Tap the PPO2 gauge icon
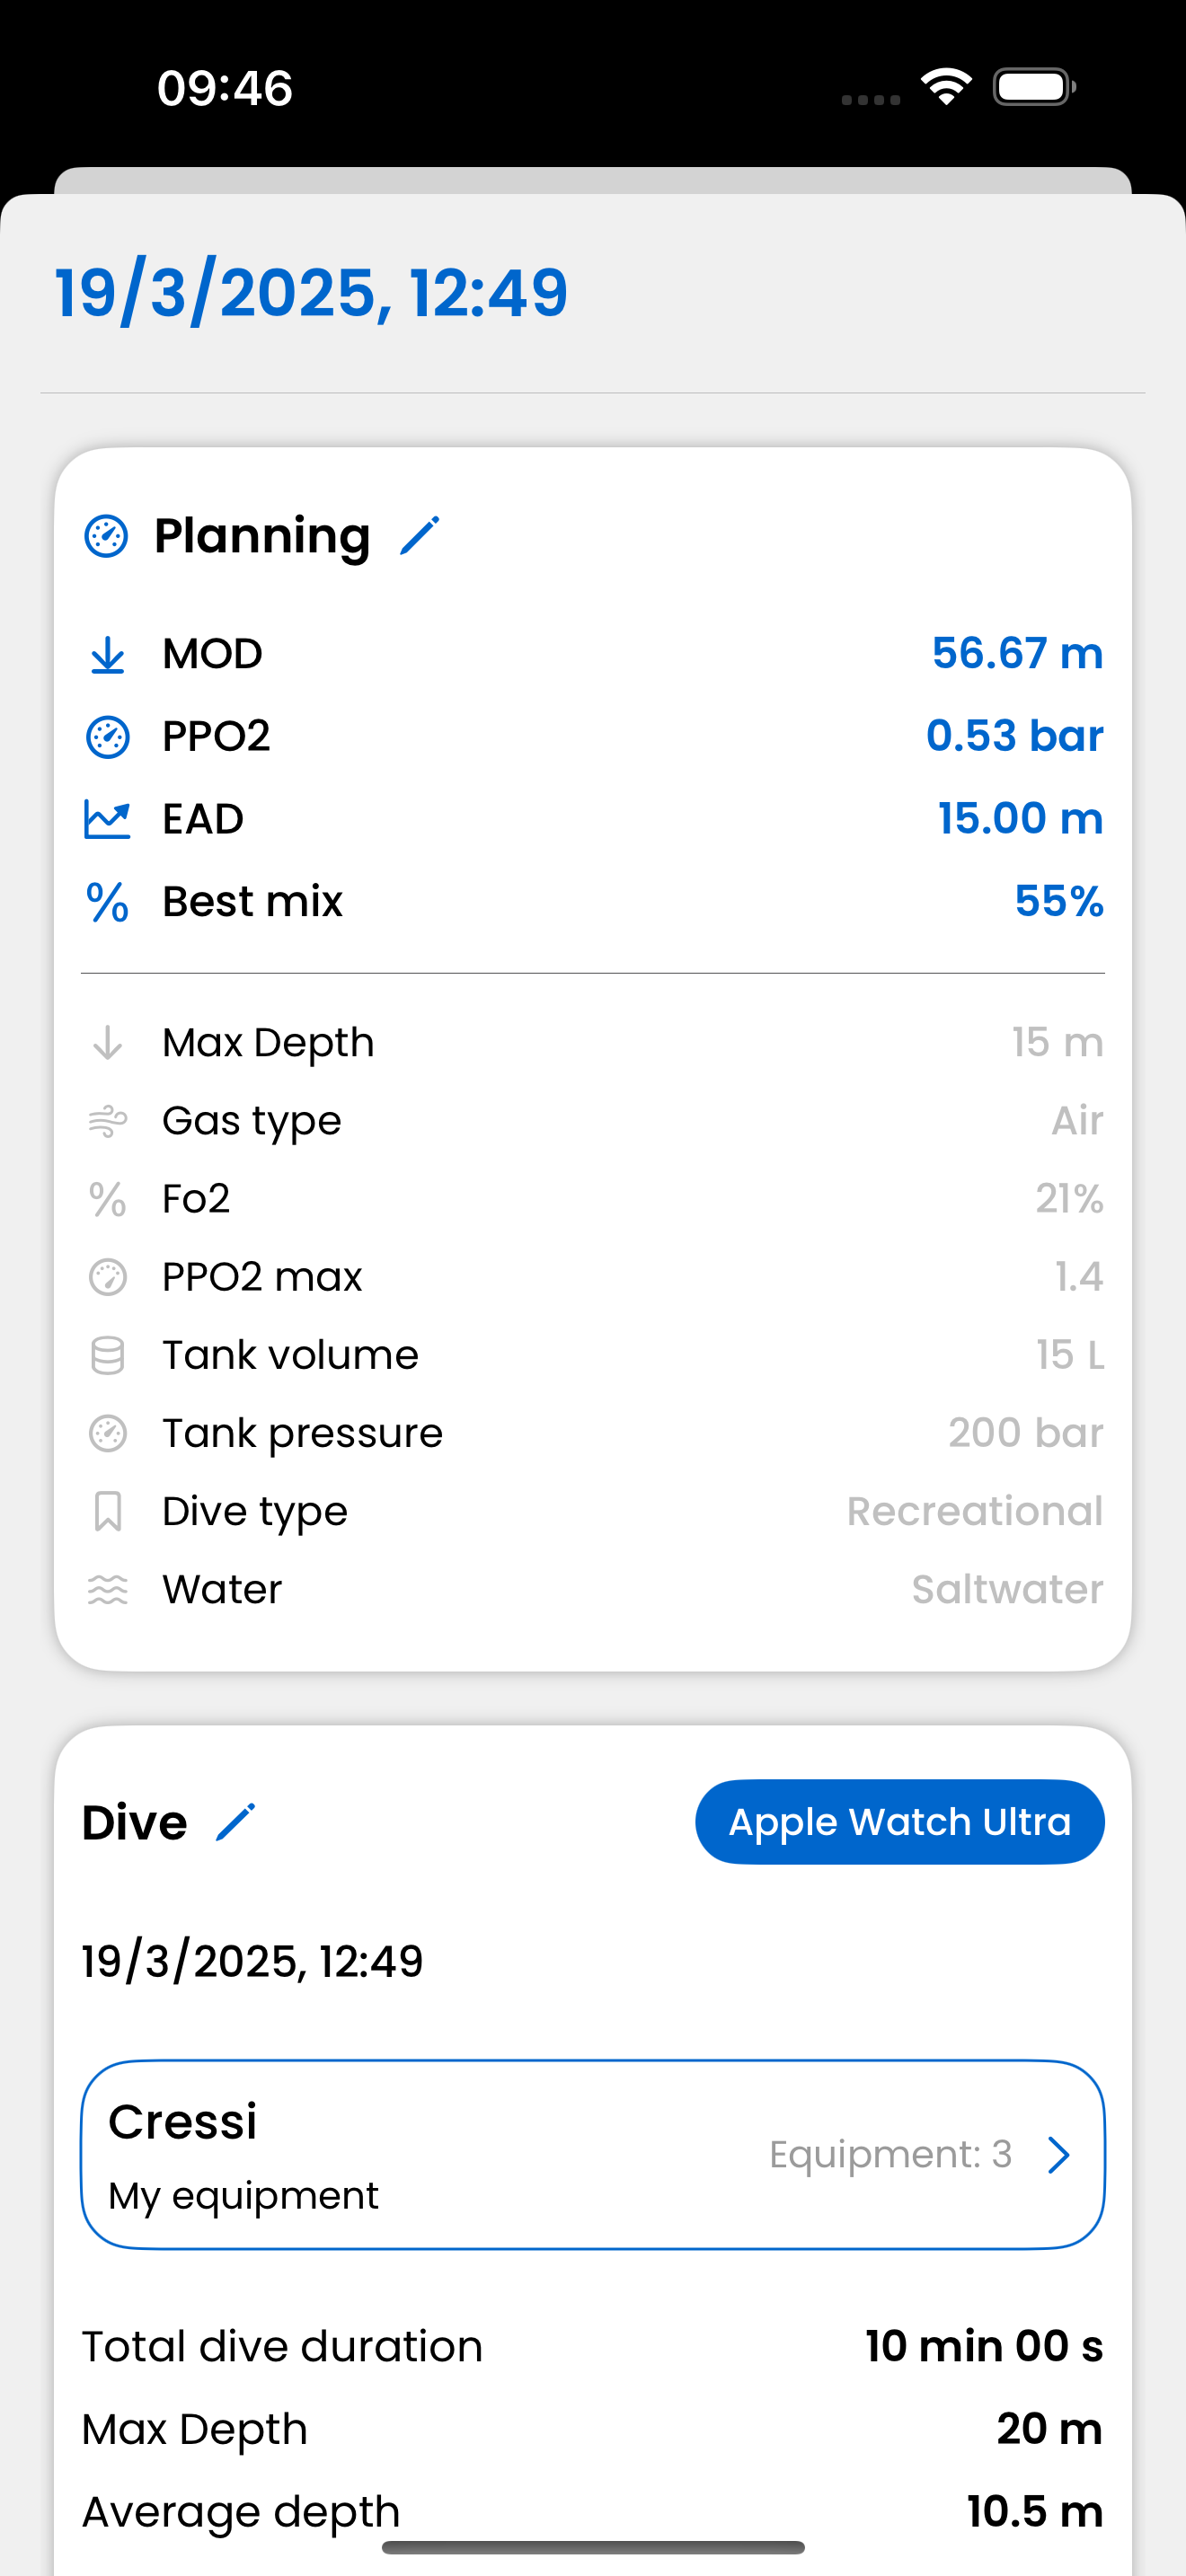The height and width of the screenshot is (2576, 1186). (x=107, y=737)
